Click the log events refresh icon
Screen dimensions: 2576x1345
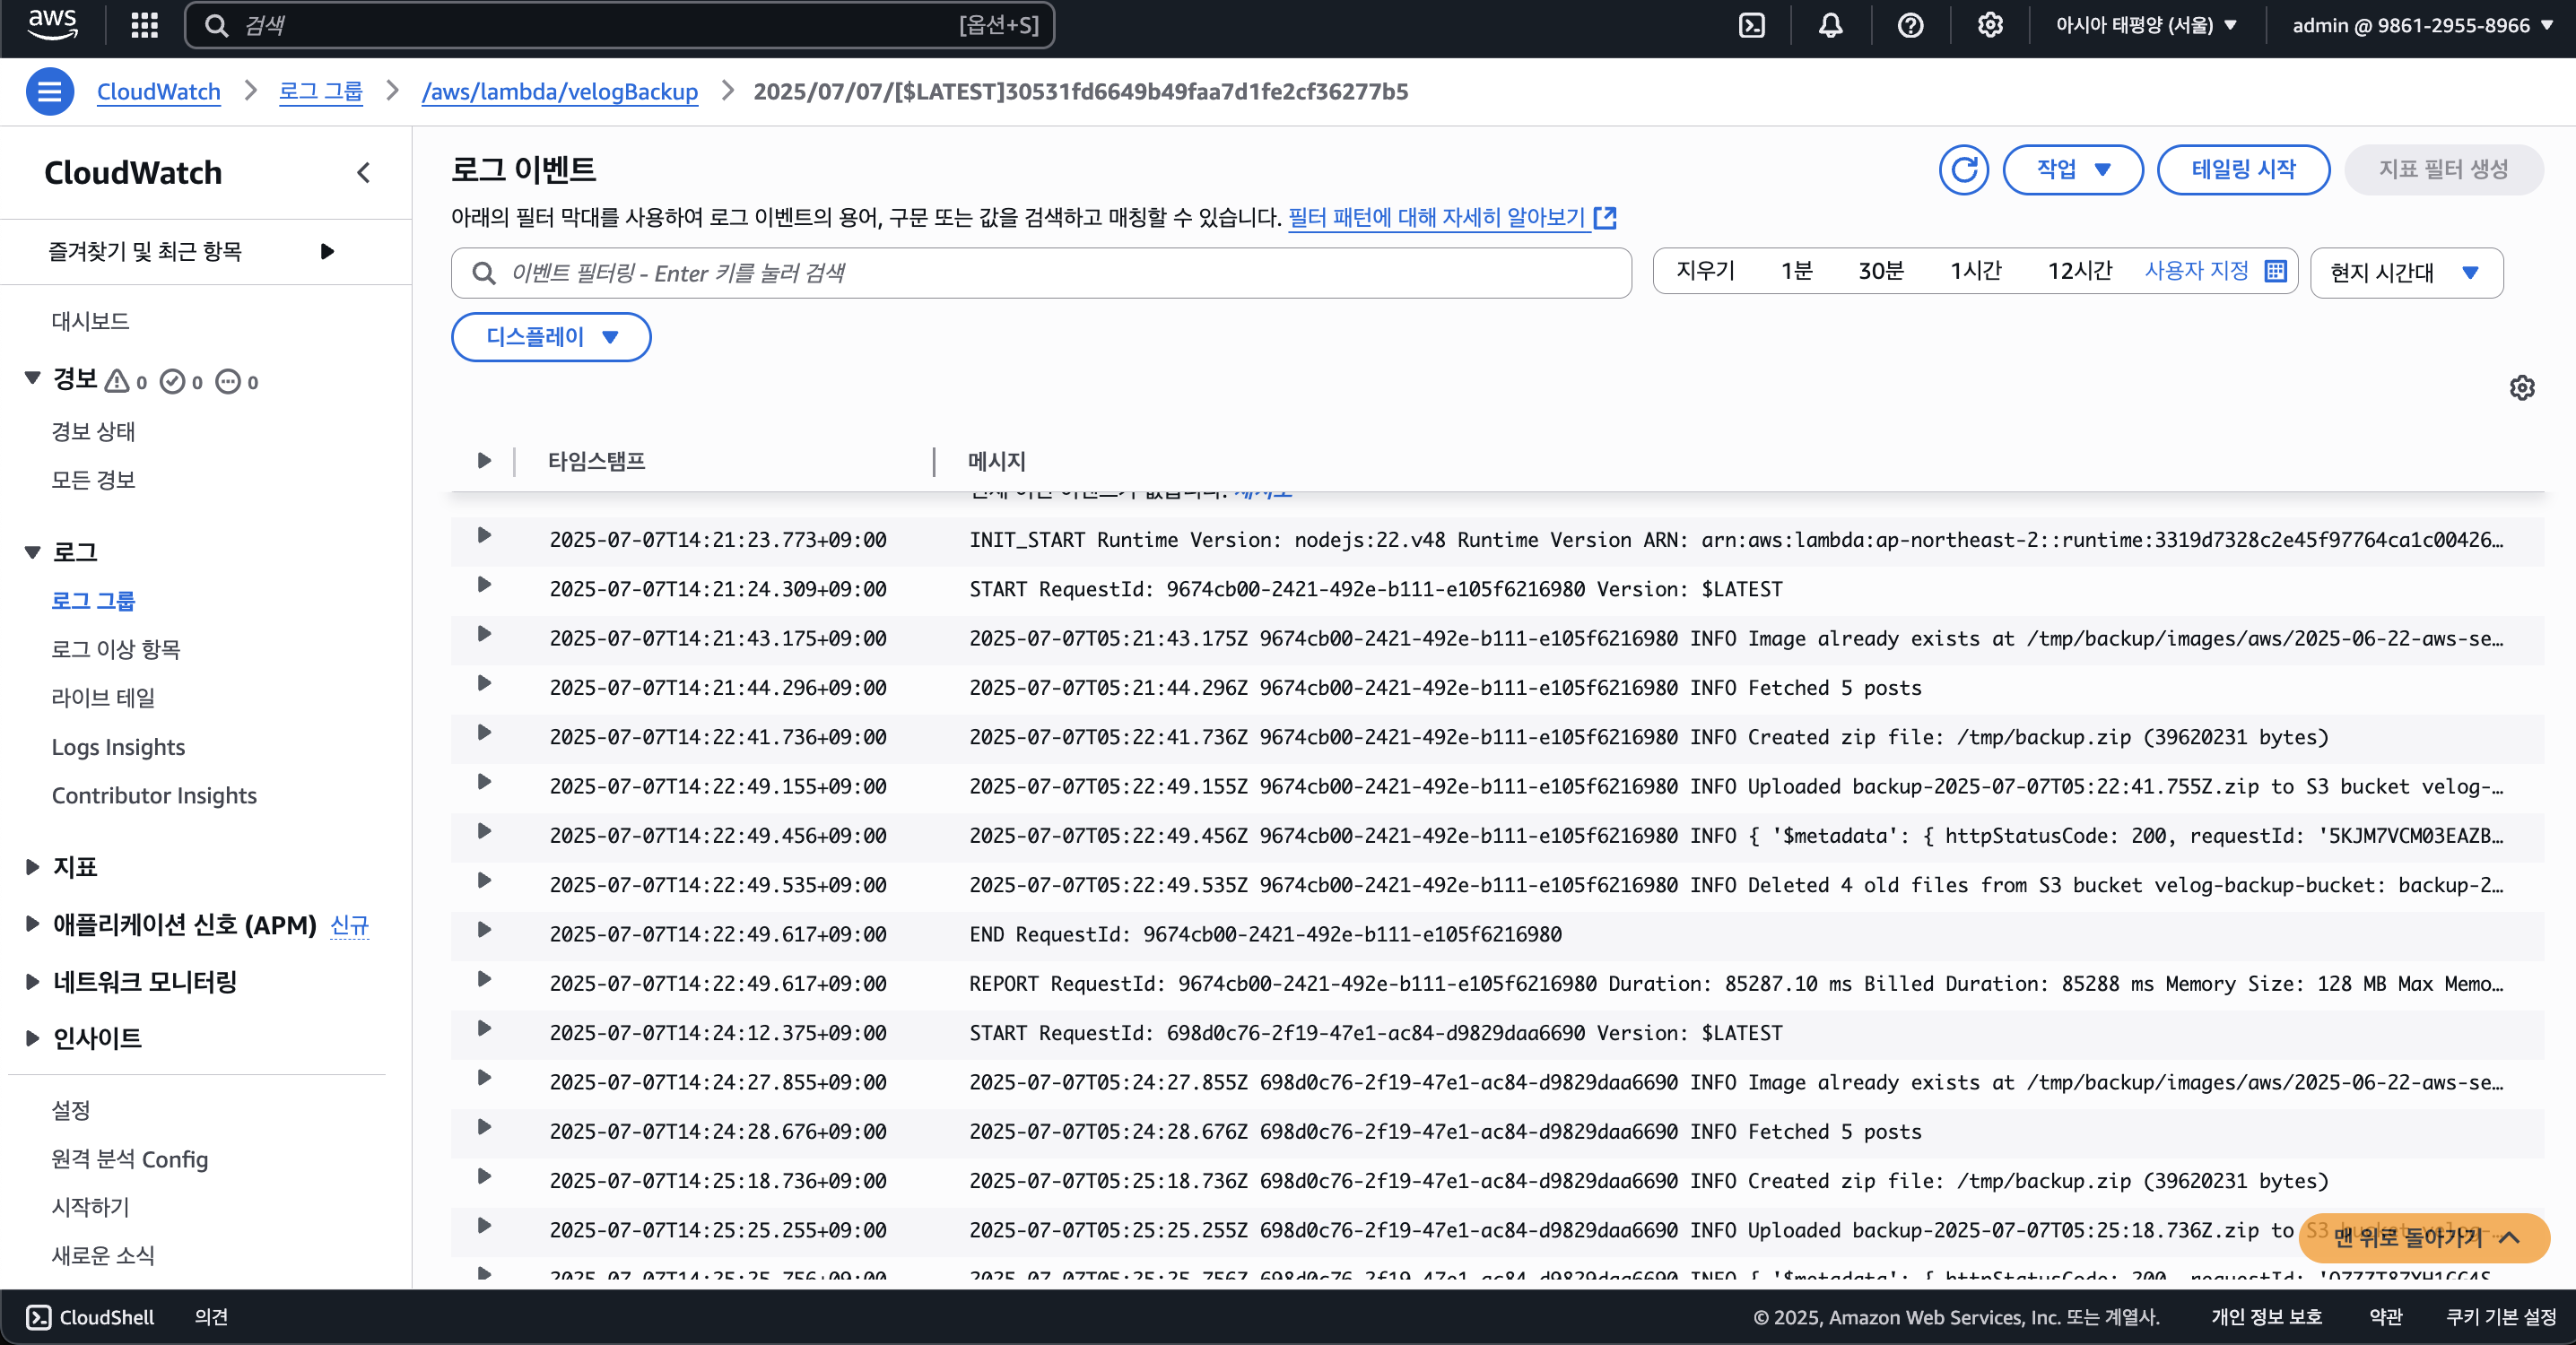click(1963, 169)
